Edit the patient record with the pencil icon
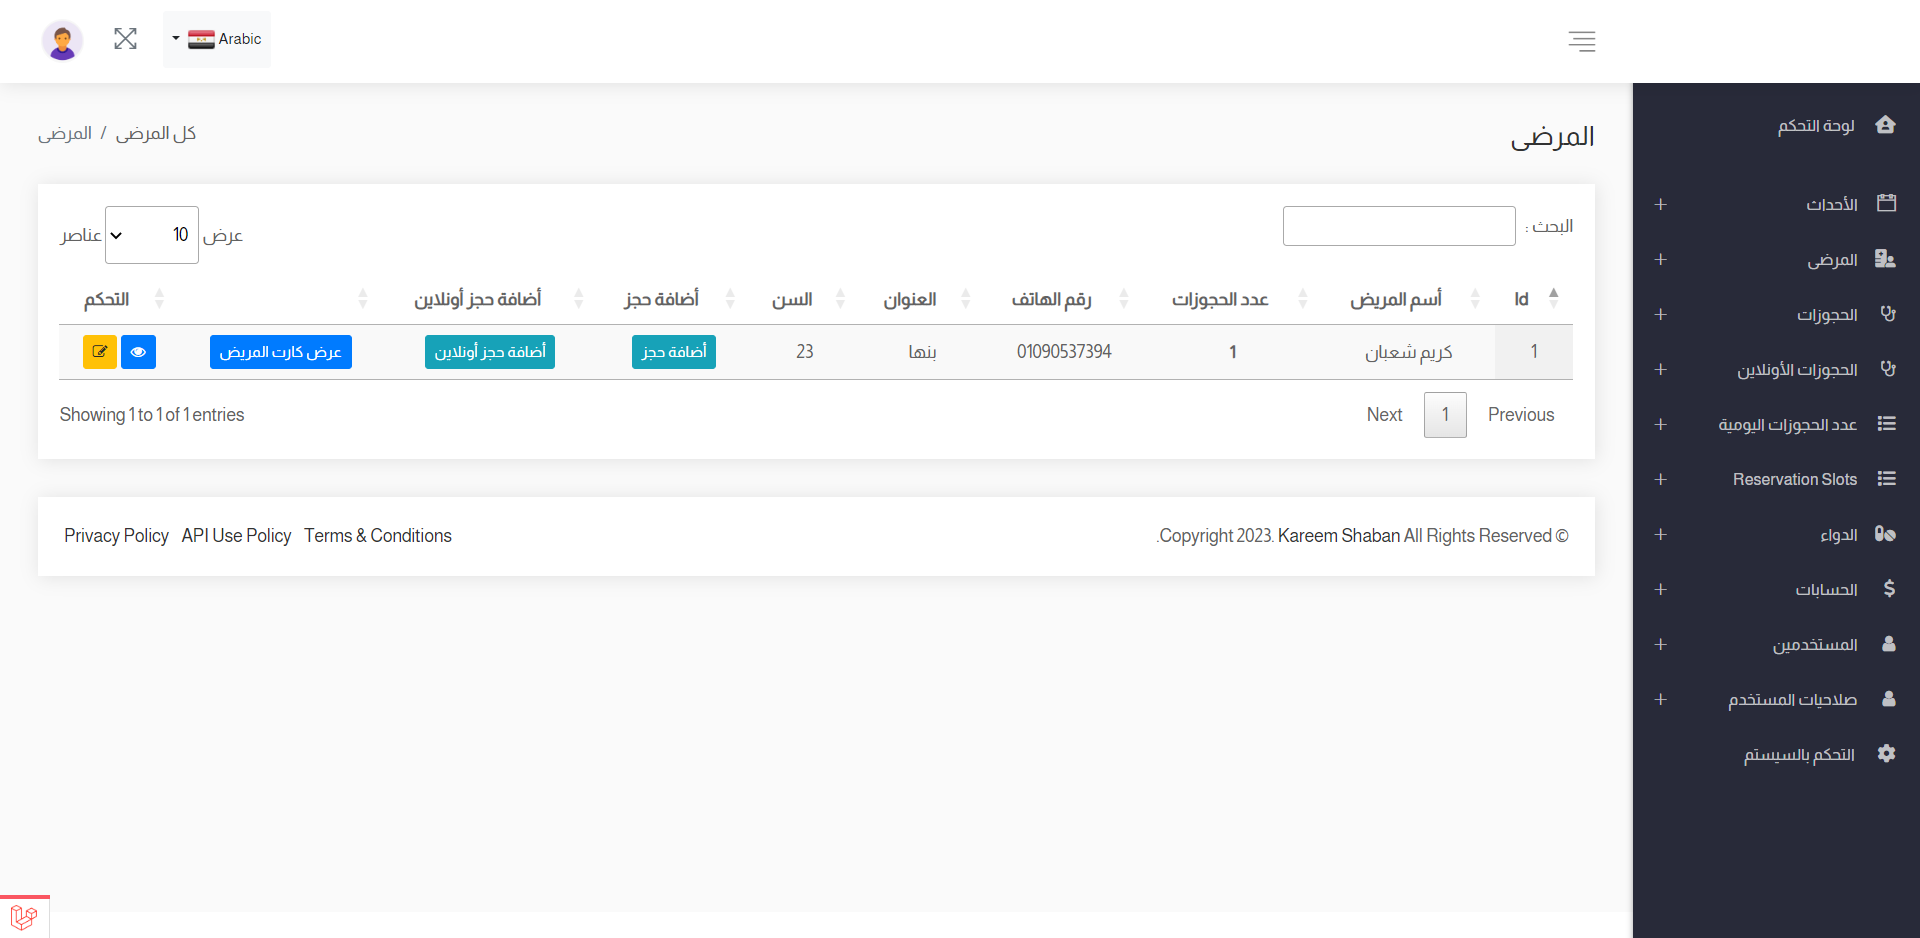The height and width of the screenshot is (938, 1920). pyautogui.click(x=100, y=352)
